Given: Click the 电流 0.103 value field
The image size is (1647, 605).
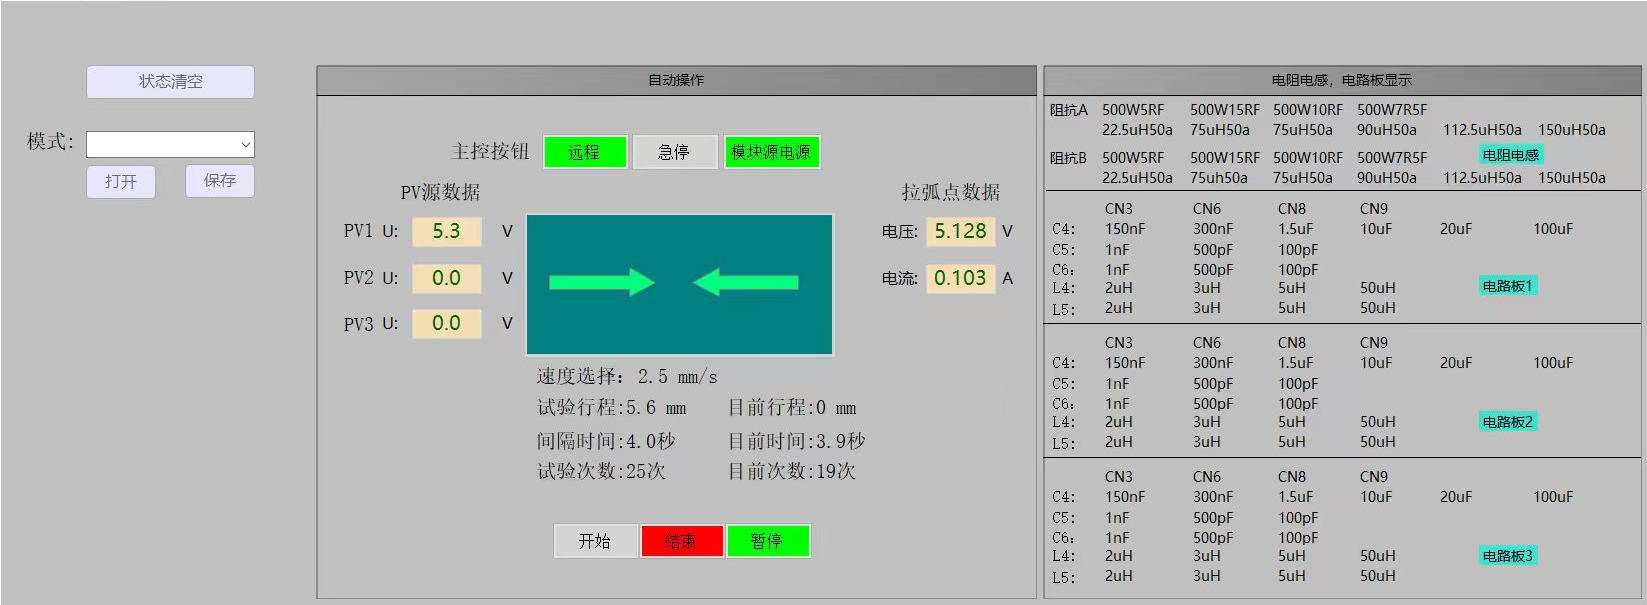Looking at the screenshot, I should pyautogui.click(x=960, y=278).
